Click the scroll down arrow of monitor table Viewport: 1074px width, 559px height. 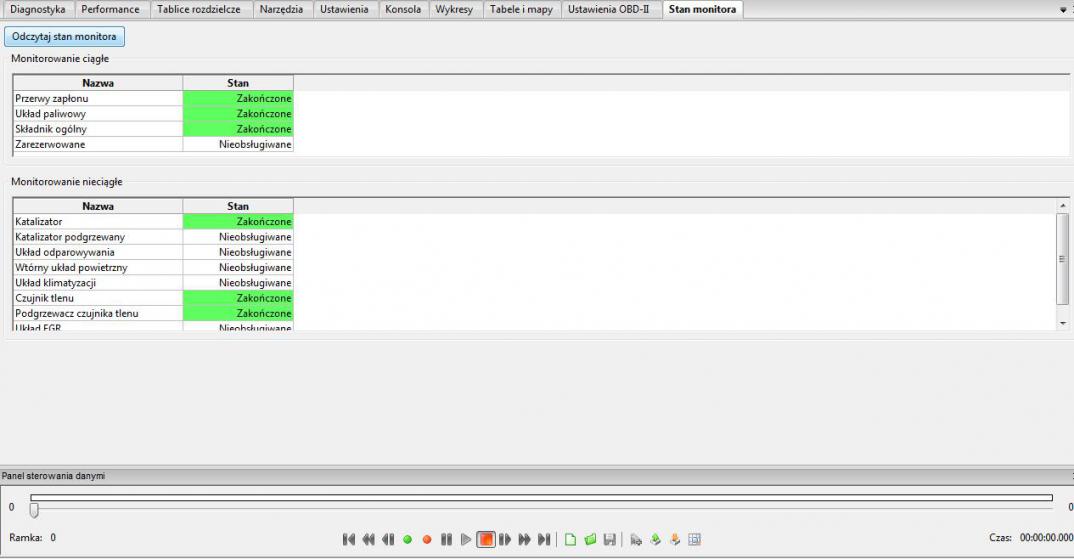coord(1062,323)
